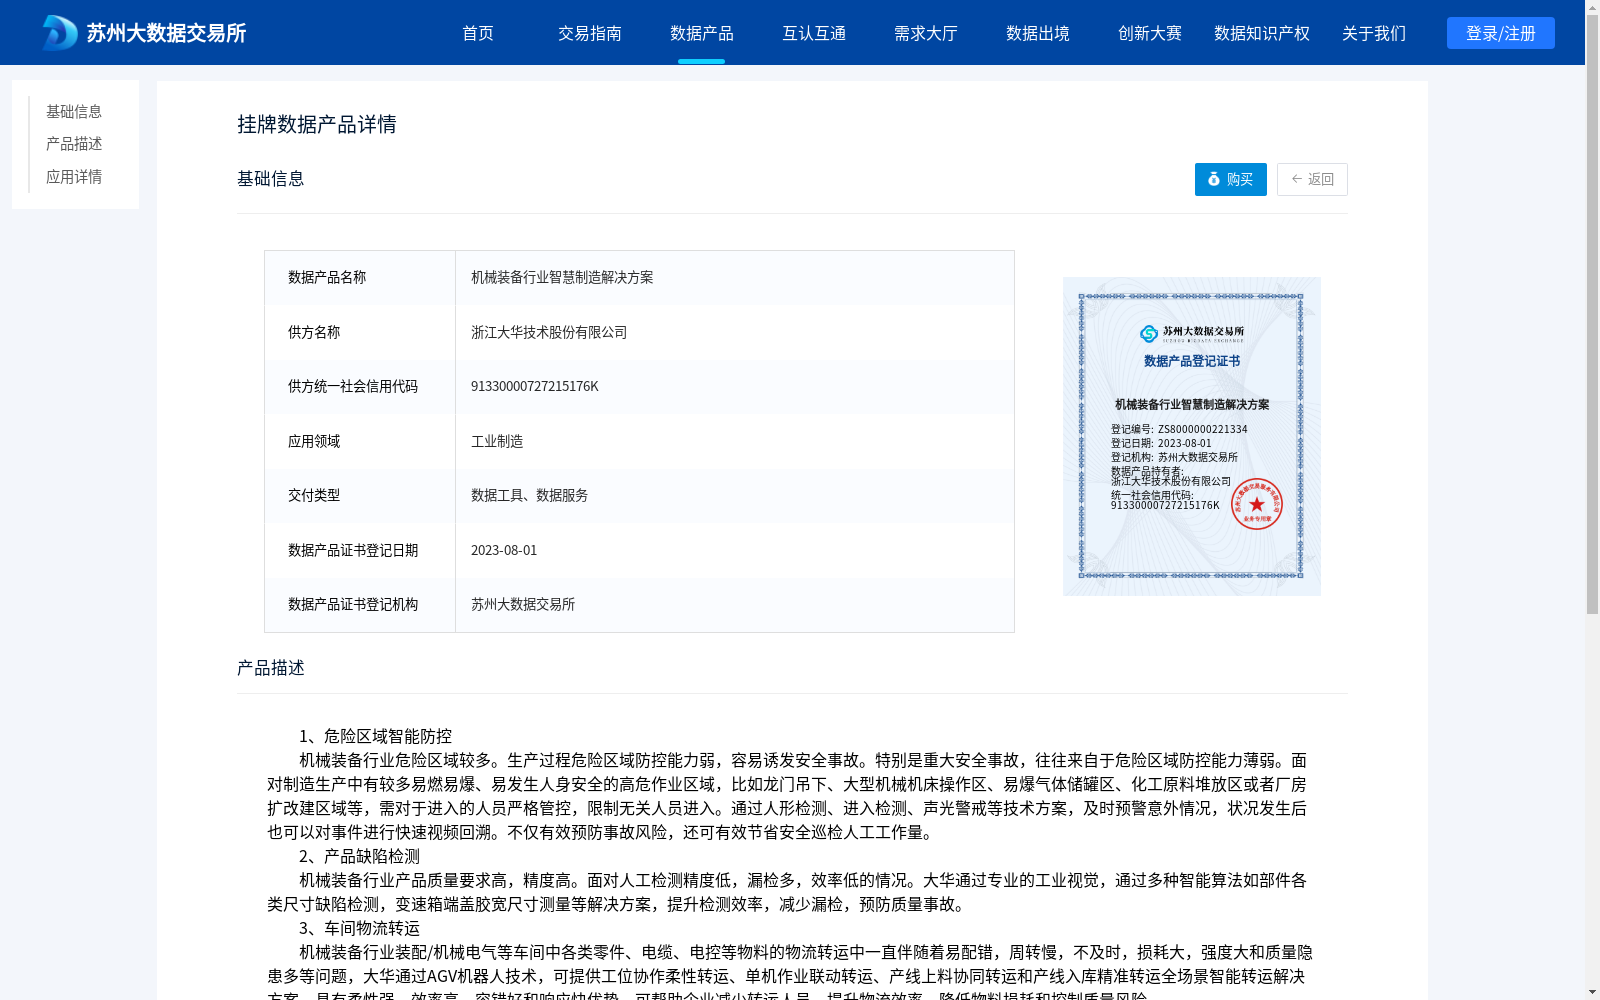Select the credit code 91330000727215176K in the table

click(535, 386)
